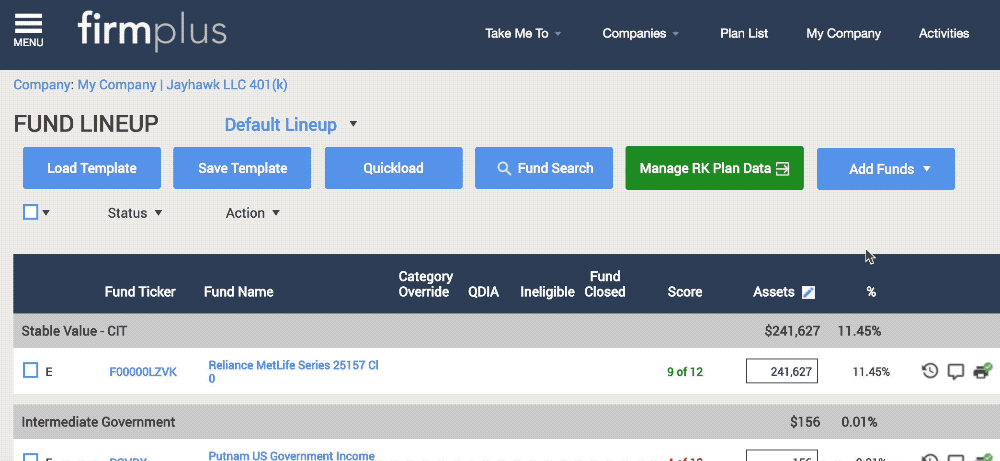Check the Reliance MetLife fund row checkbox
The image size is (1000, 461).
pyautogui.click(x=30, y=370)
